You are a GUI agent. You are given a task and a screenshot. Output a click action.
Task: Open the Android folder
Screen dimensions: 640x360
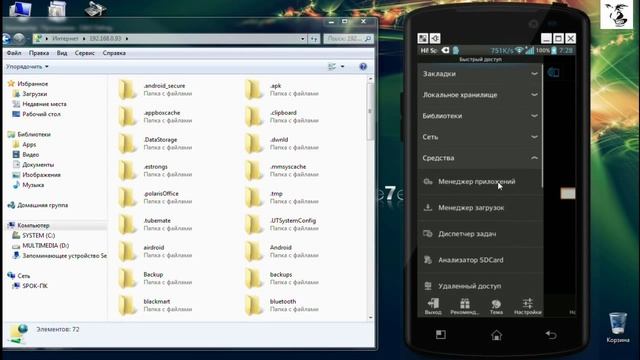(282, 251)
